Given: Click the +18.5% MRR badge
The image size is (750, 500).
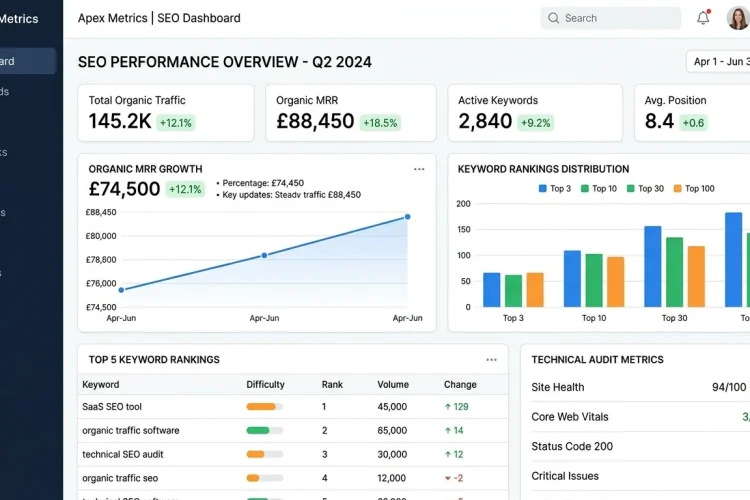Looking at the screenshot, I should tap(380, 123).
